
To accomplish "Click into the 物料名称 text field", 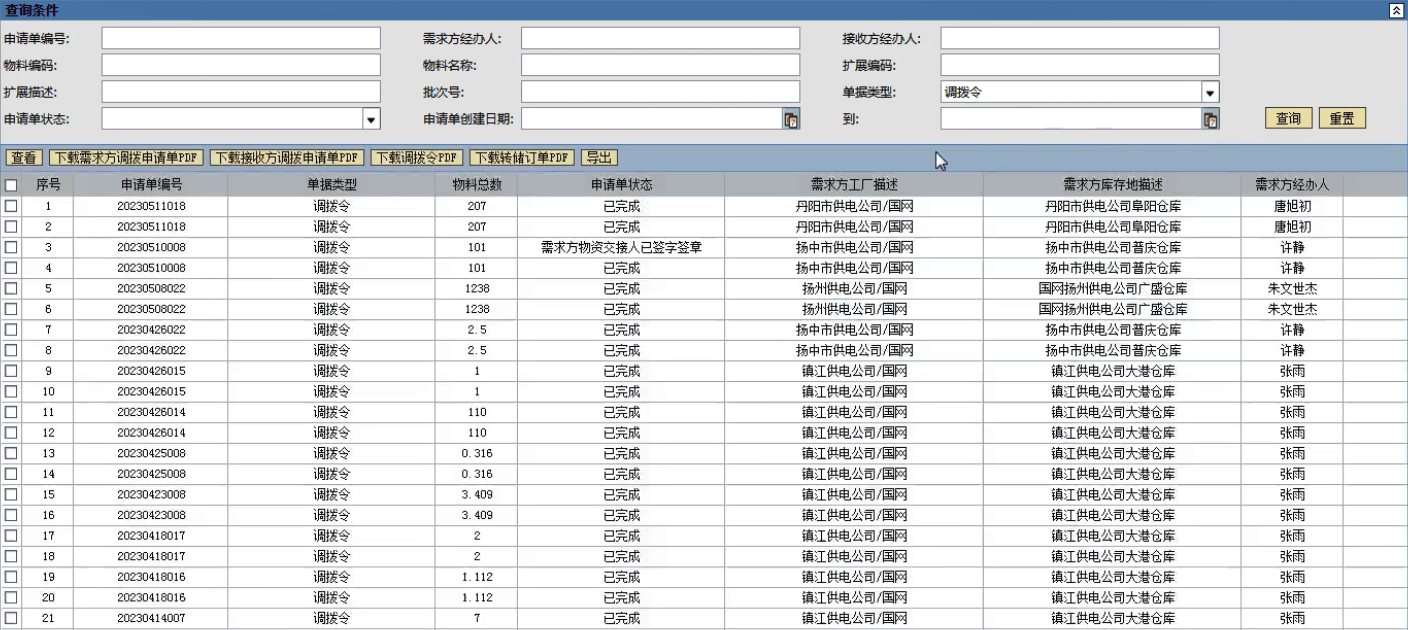I will 660,66.
